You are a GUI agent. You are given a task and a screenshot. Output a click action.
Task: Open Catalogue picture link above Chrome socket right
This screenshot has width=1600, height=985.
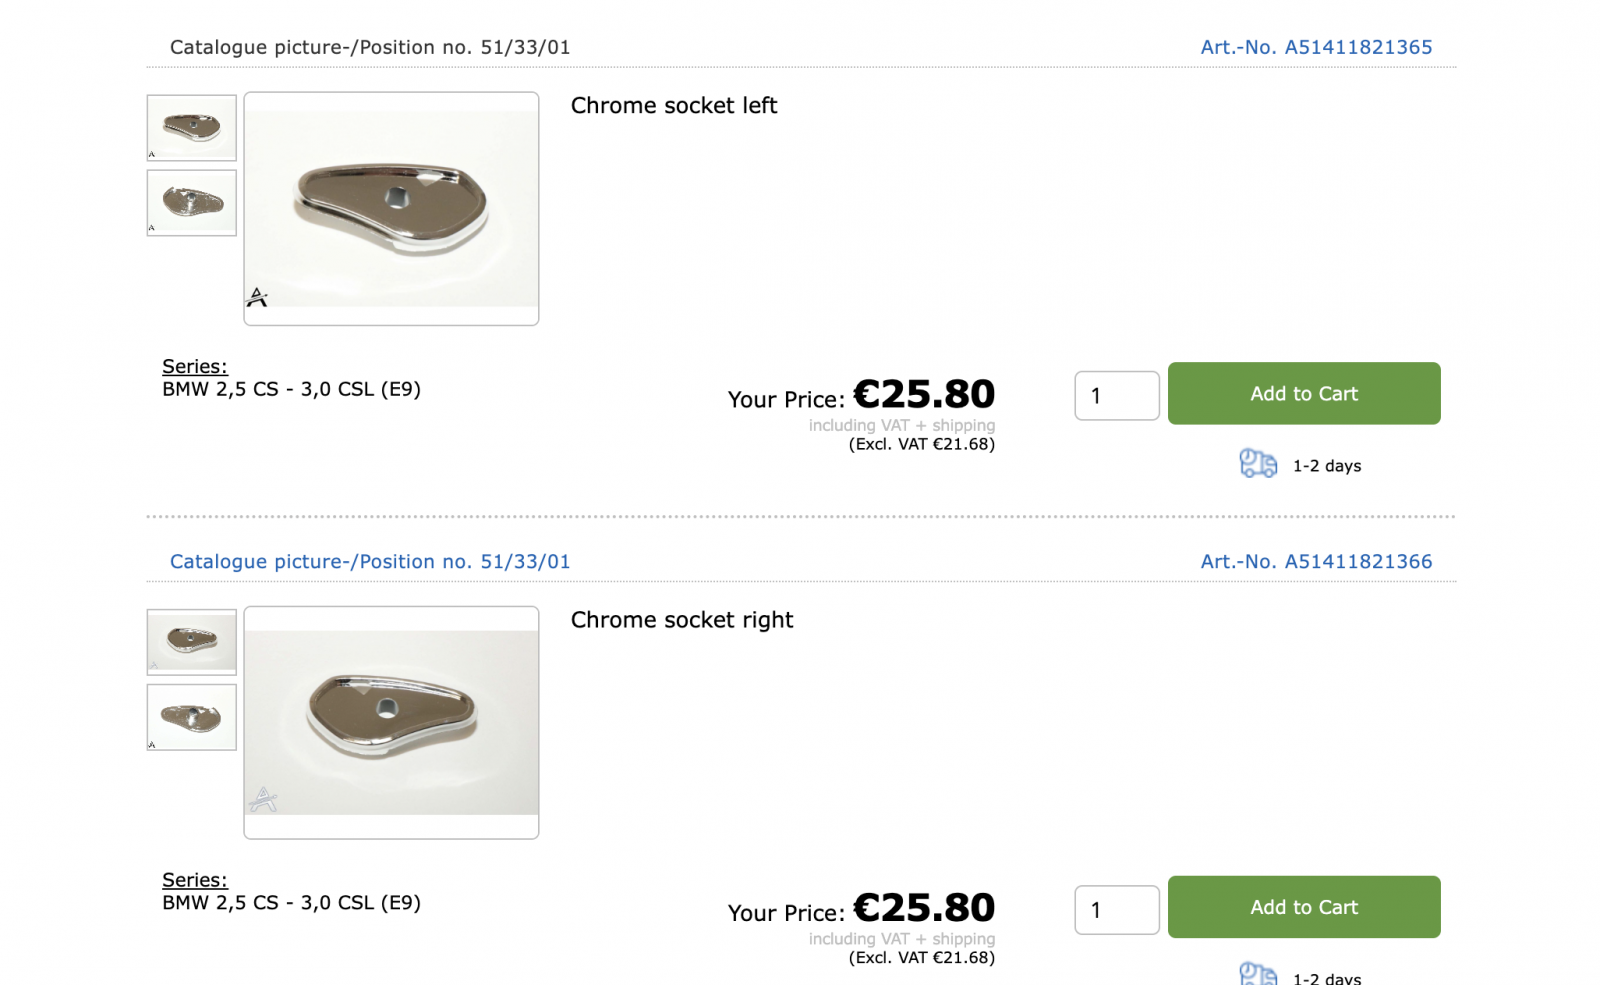[x=370, y=562]
